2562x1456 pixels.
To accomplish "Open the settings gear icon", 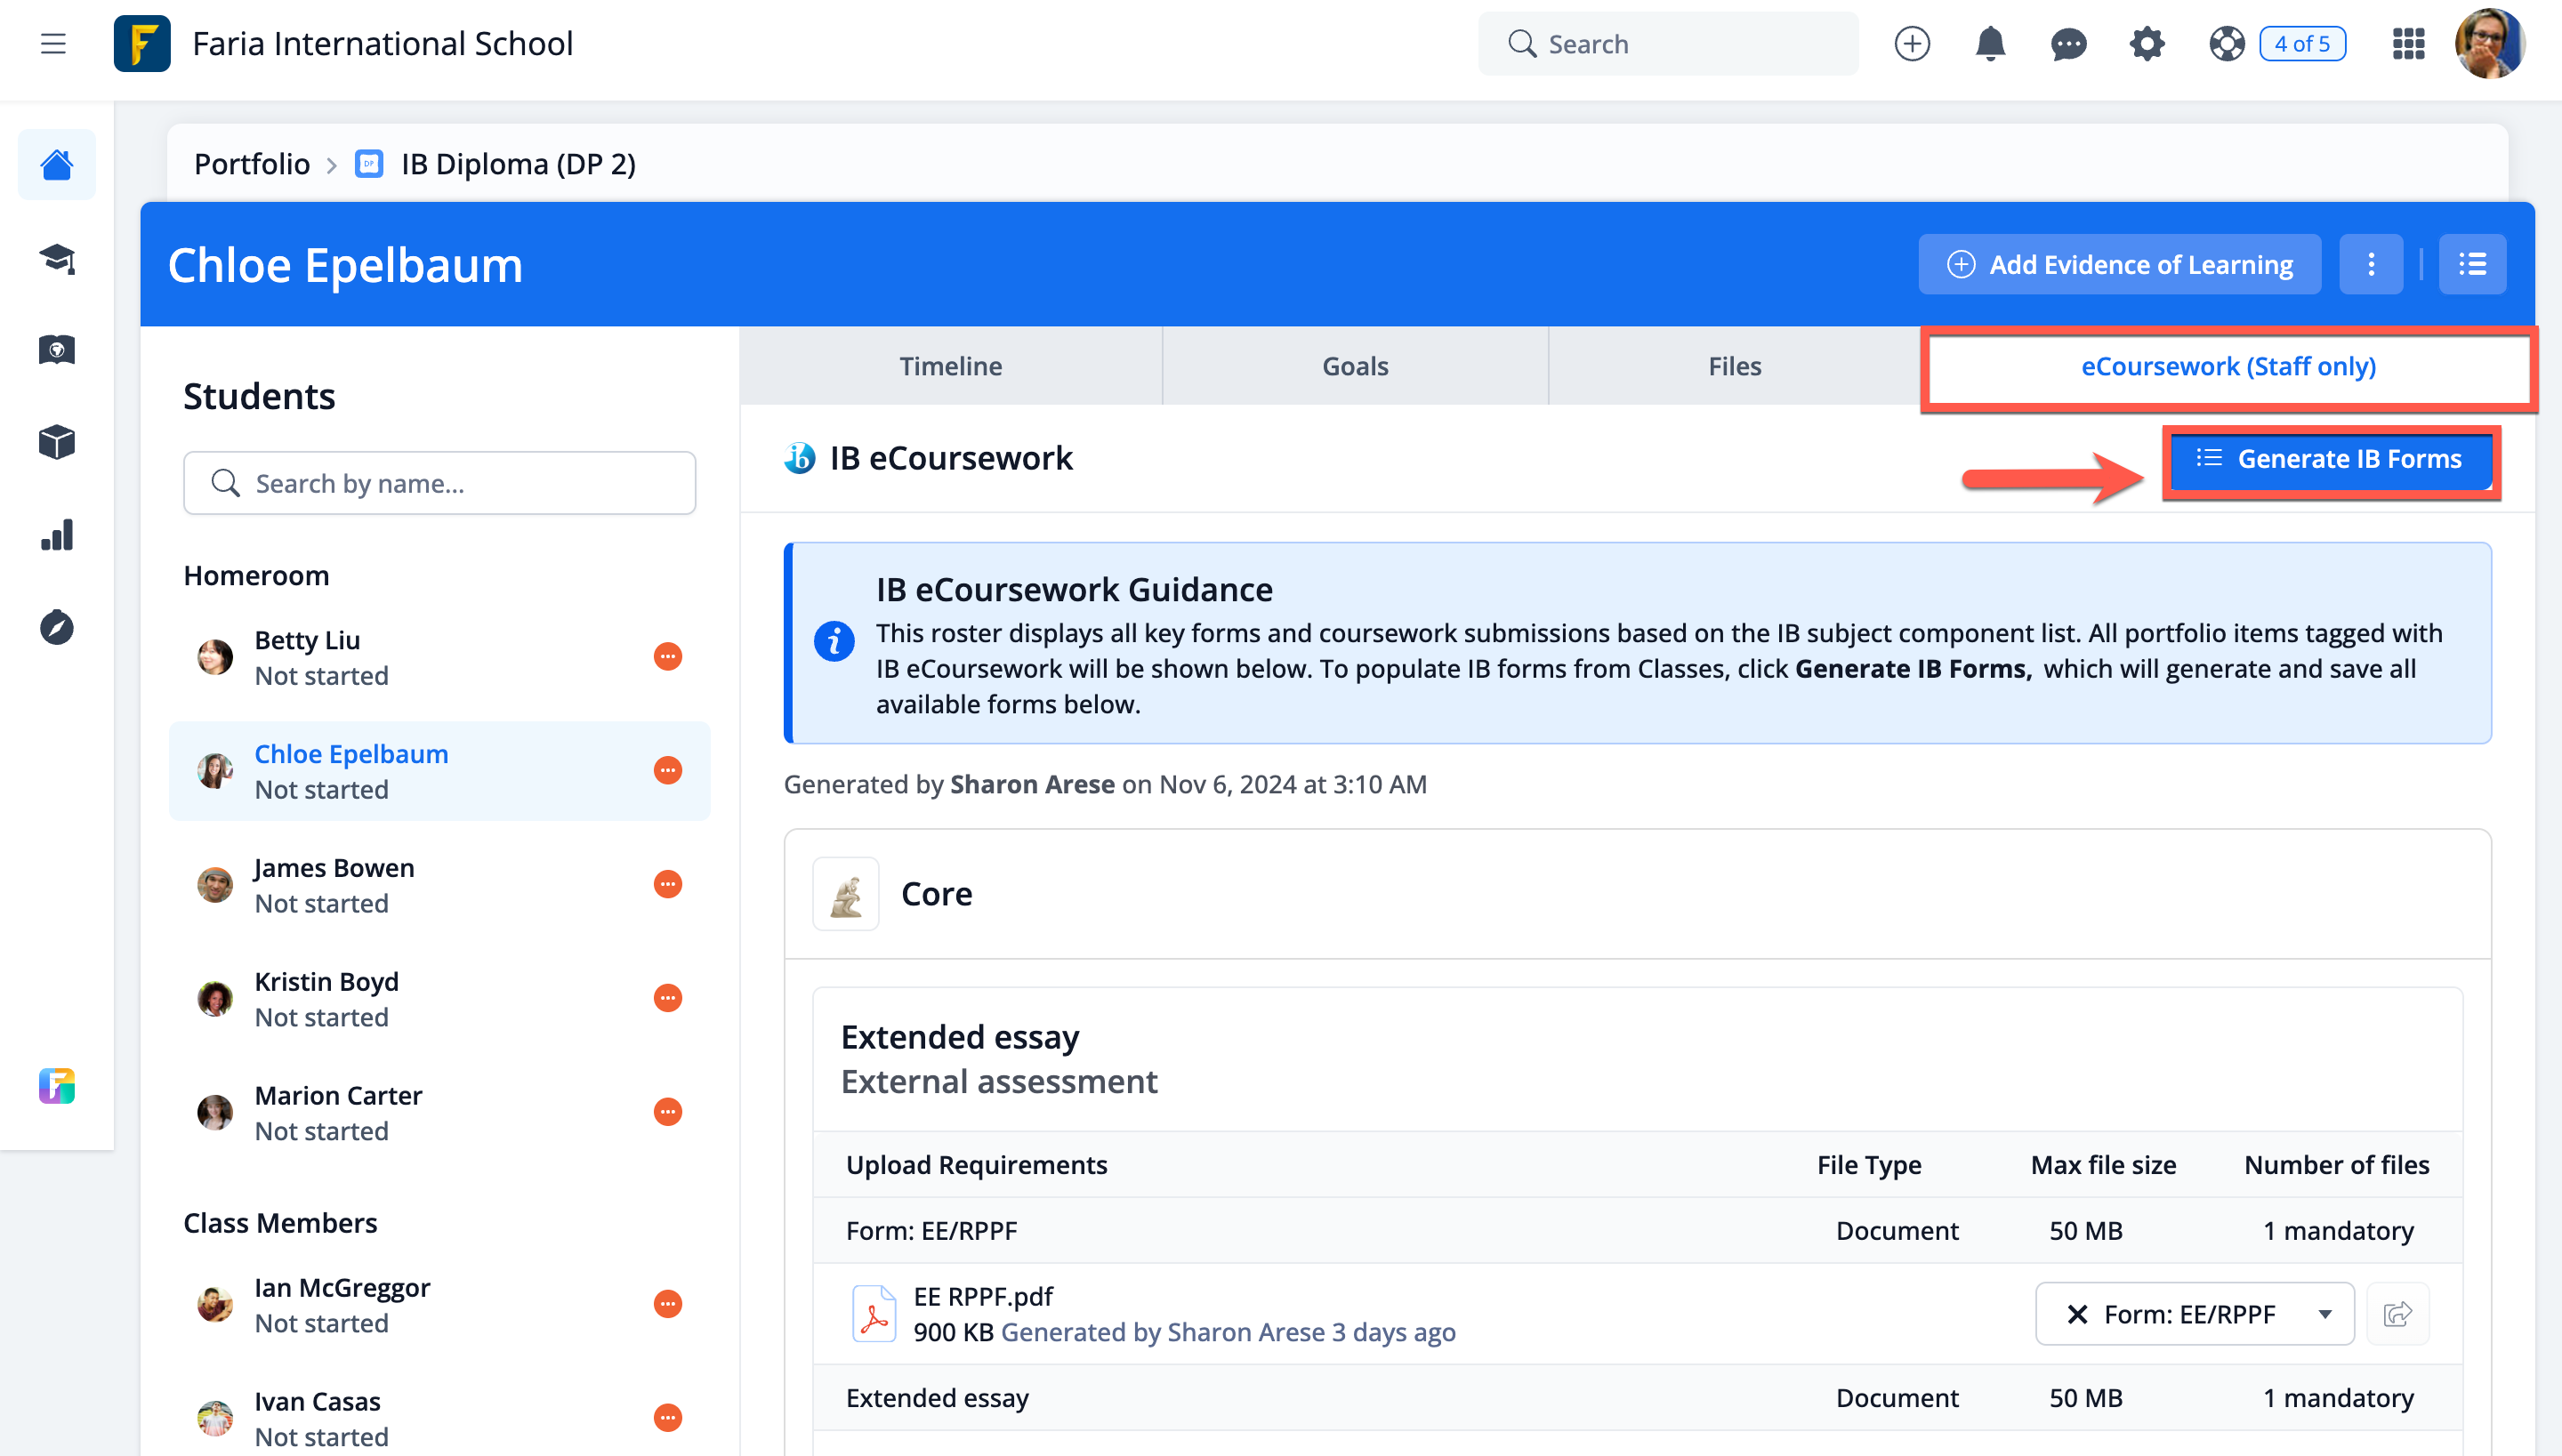I will point(2146,44).
